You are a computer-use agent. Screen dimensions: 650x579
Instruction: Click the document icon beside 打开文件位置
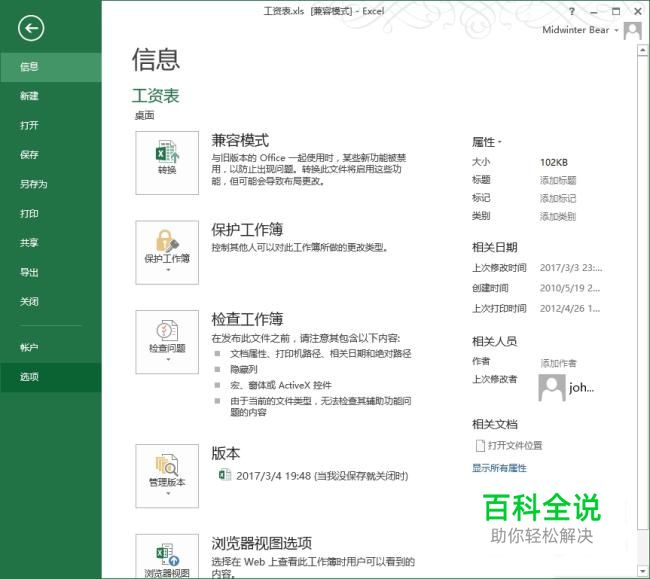point(480,446)
